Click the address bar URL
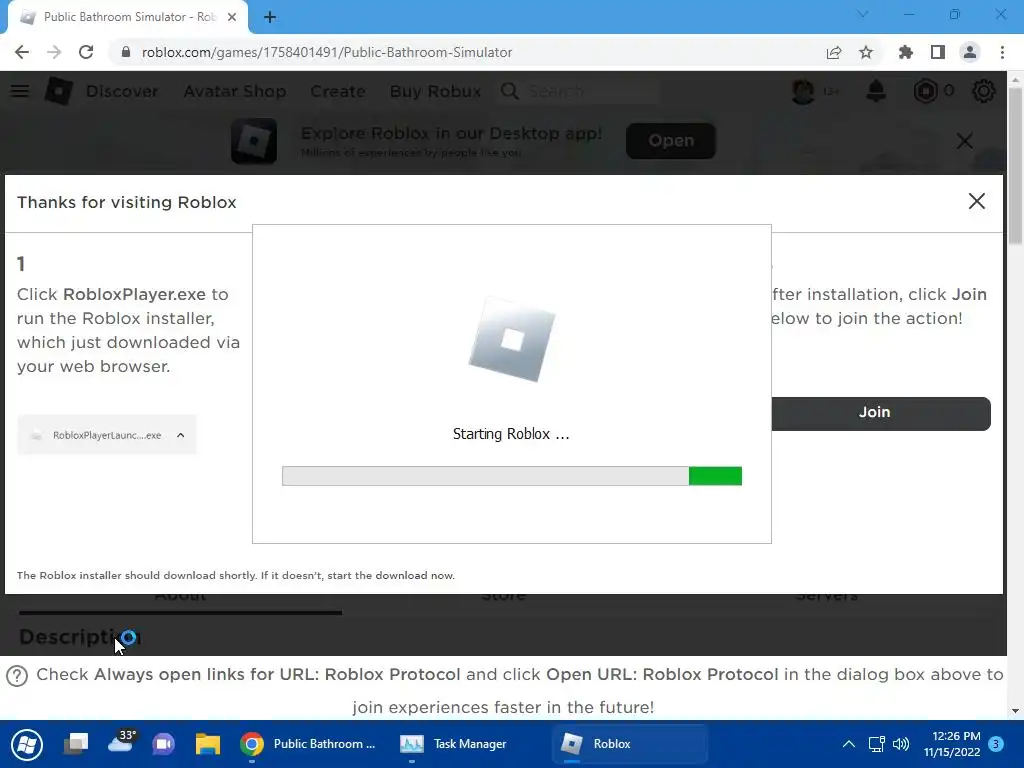The width and height of the screenshot is (1024, 768). coord(327,52)
